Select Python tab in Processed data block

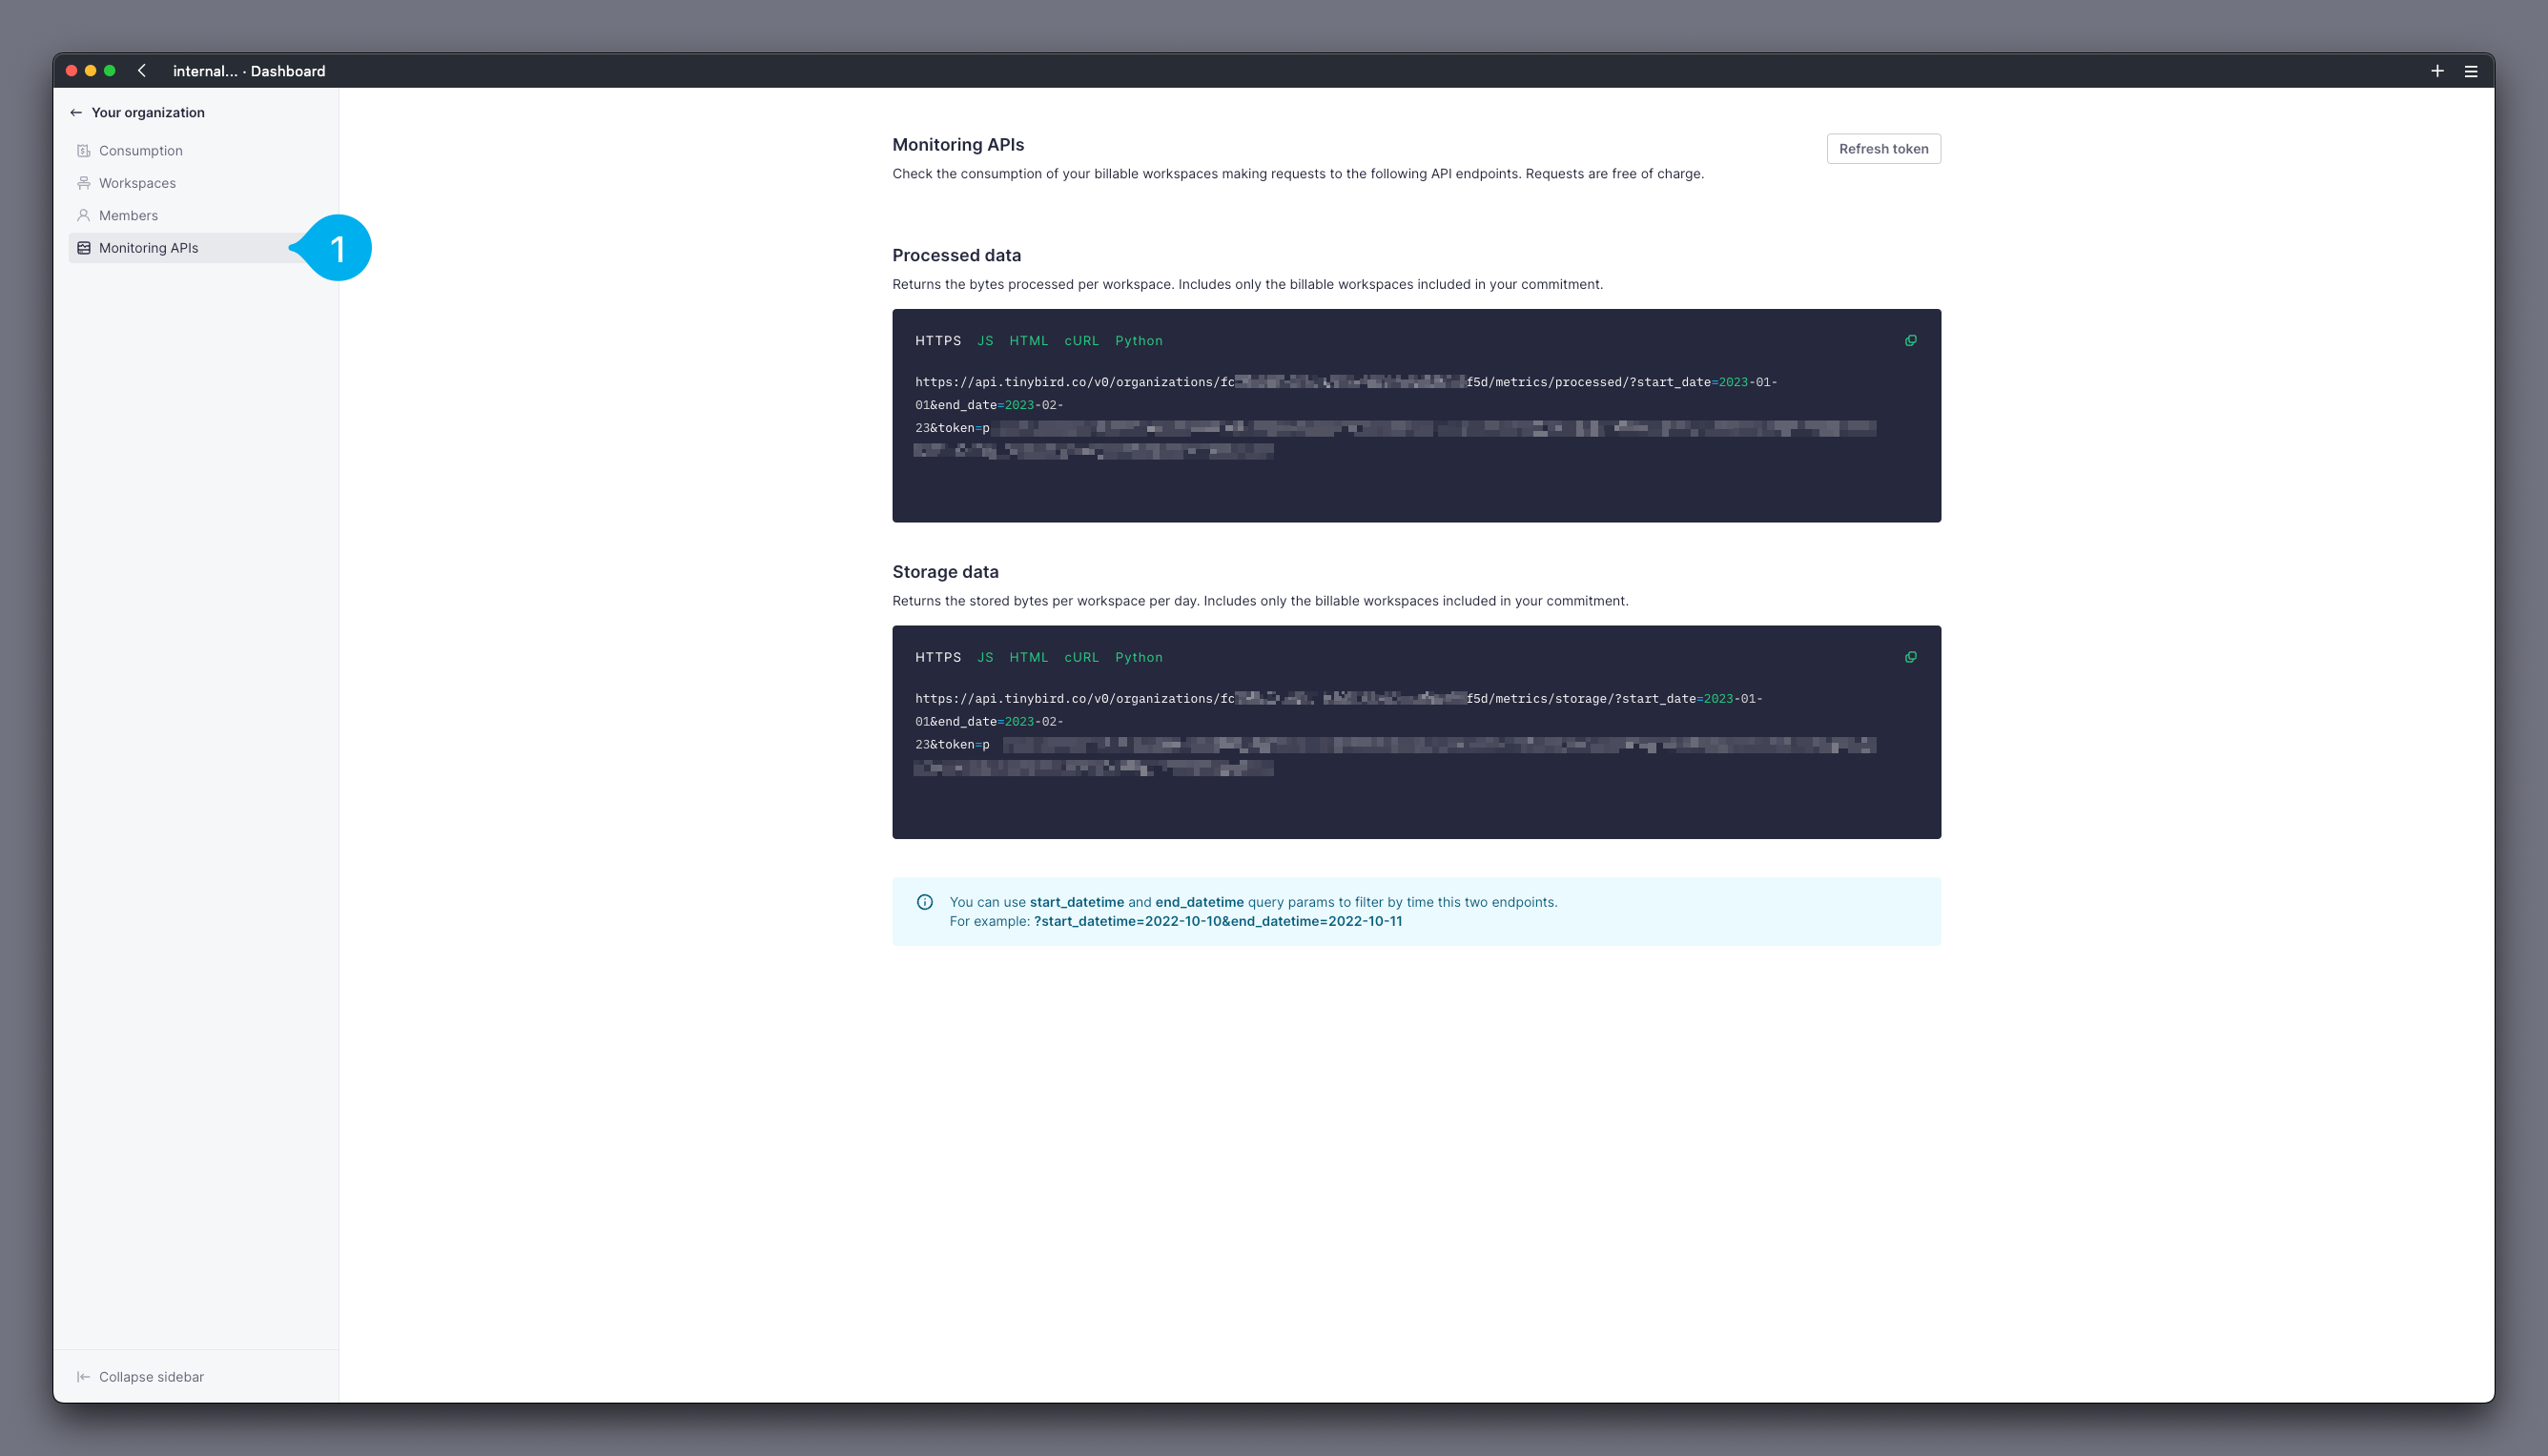(1139, 341)
